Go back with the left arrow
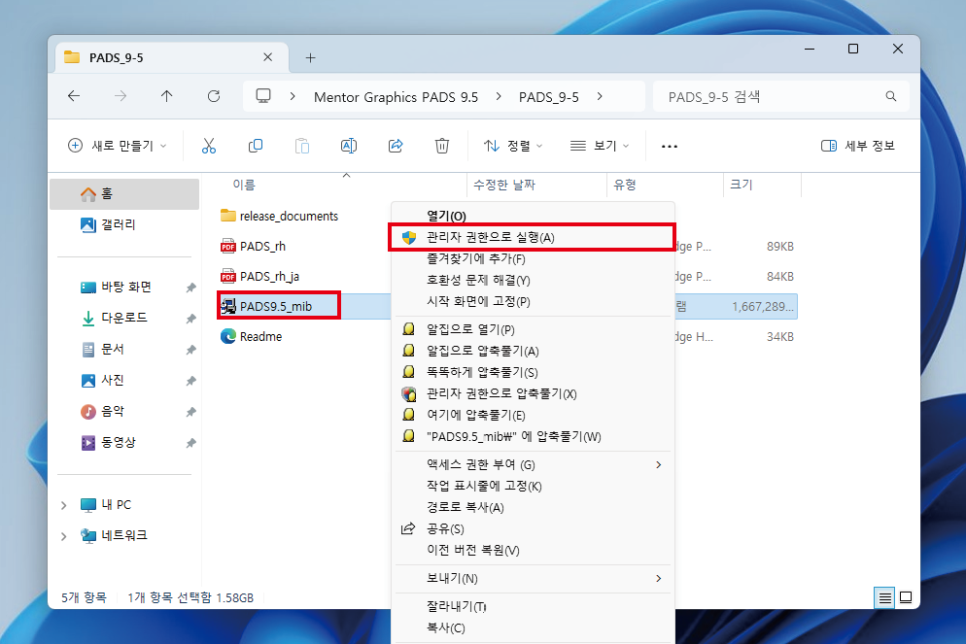 click(74, 96)
